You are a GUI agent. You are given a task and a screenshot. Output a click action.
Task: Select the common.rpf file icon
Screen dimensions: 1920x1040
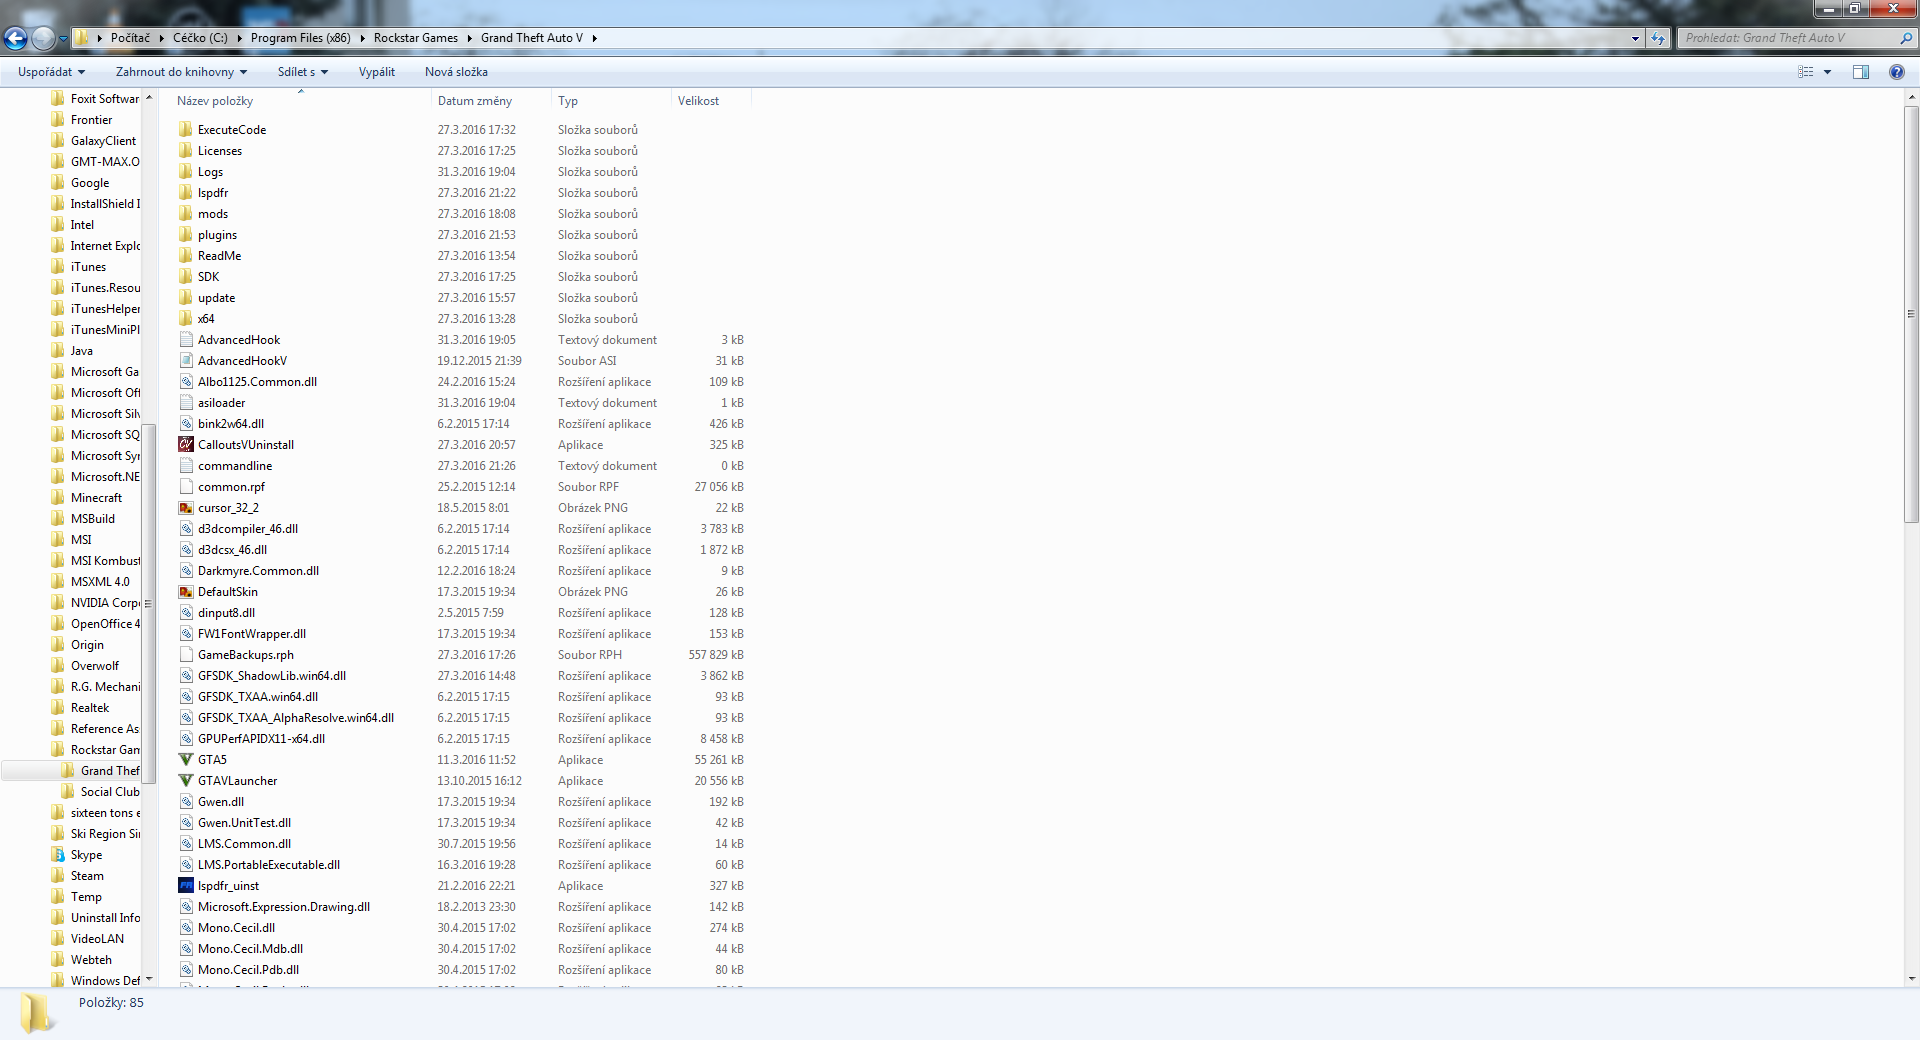[x=185, y=487]
